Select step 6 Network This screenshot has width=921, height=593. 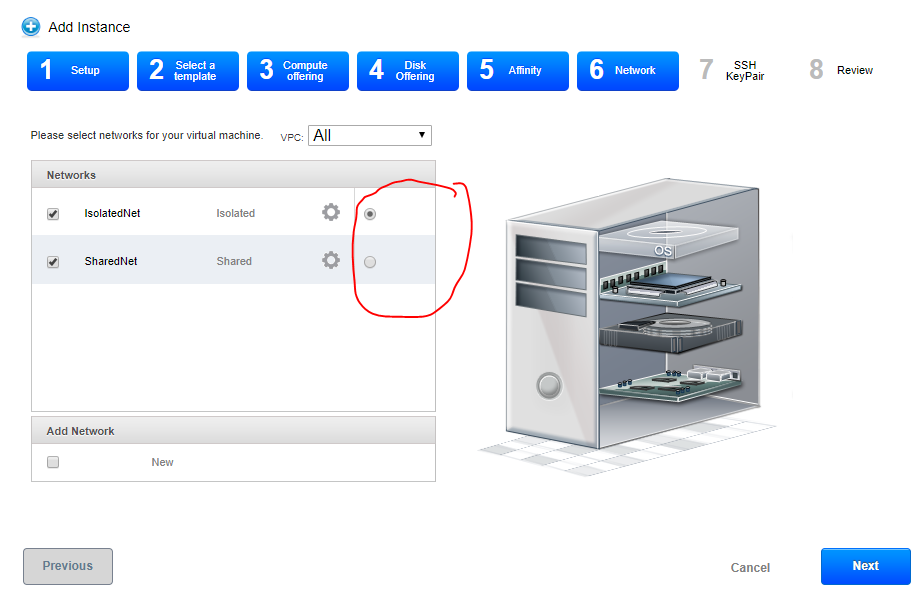[x=628, y=71]
